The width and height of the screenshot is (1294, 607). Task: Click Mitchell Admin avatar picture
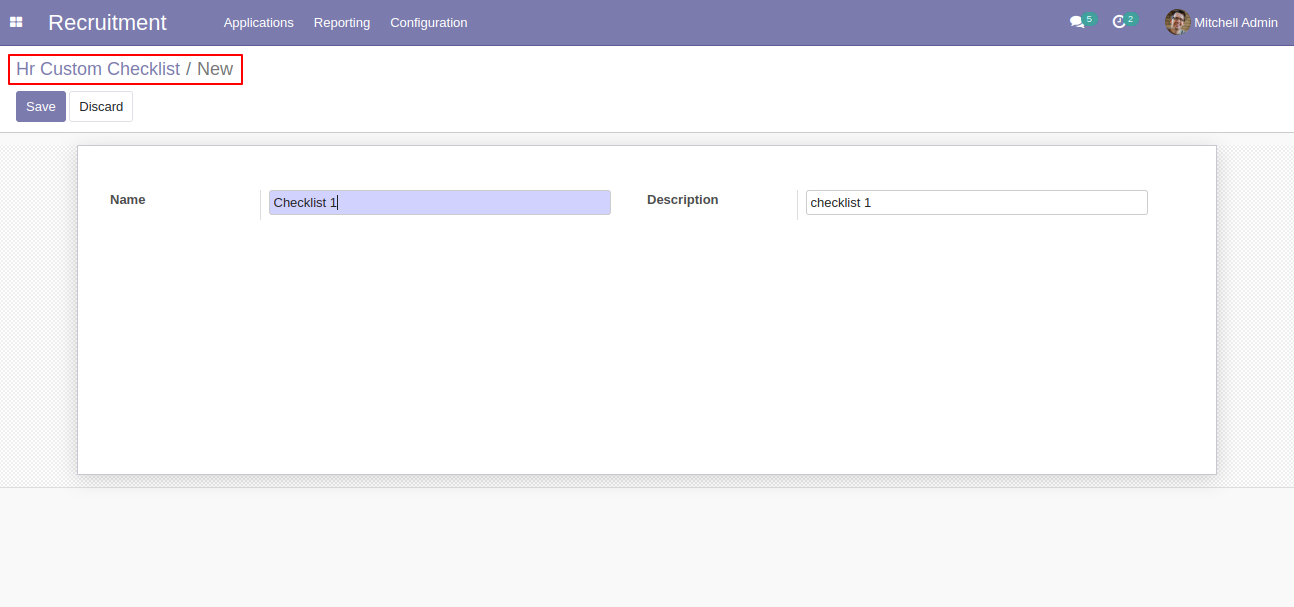pos(1177,22)
